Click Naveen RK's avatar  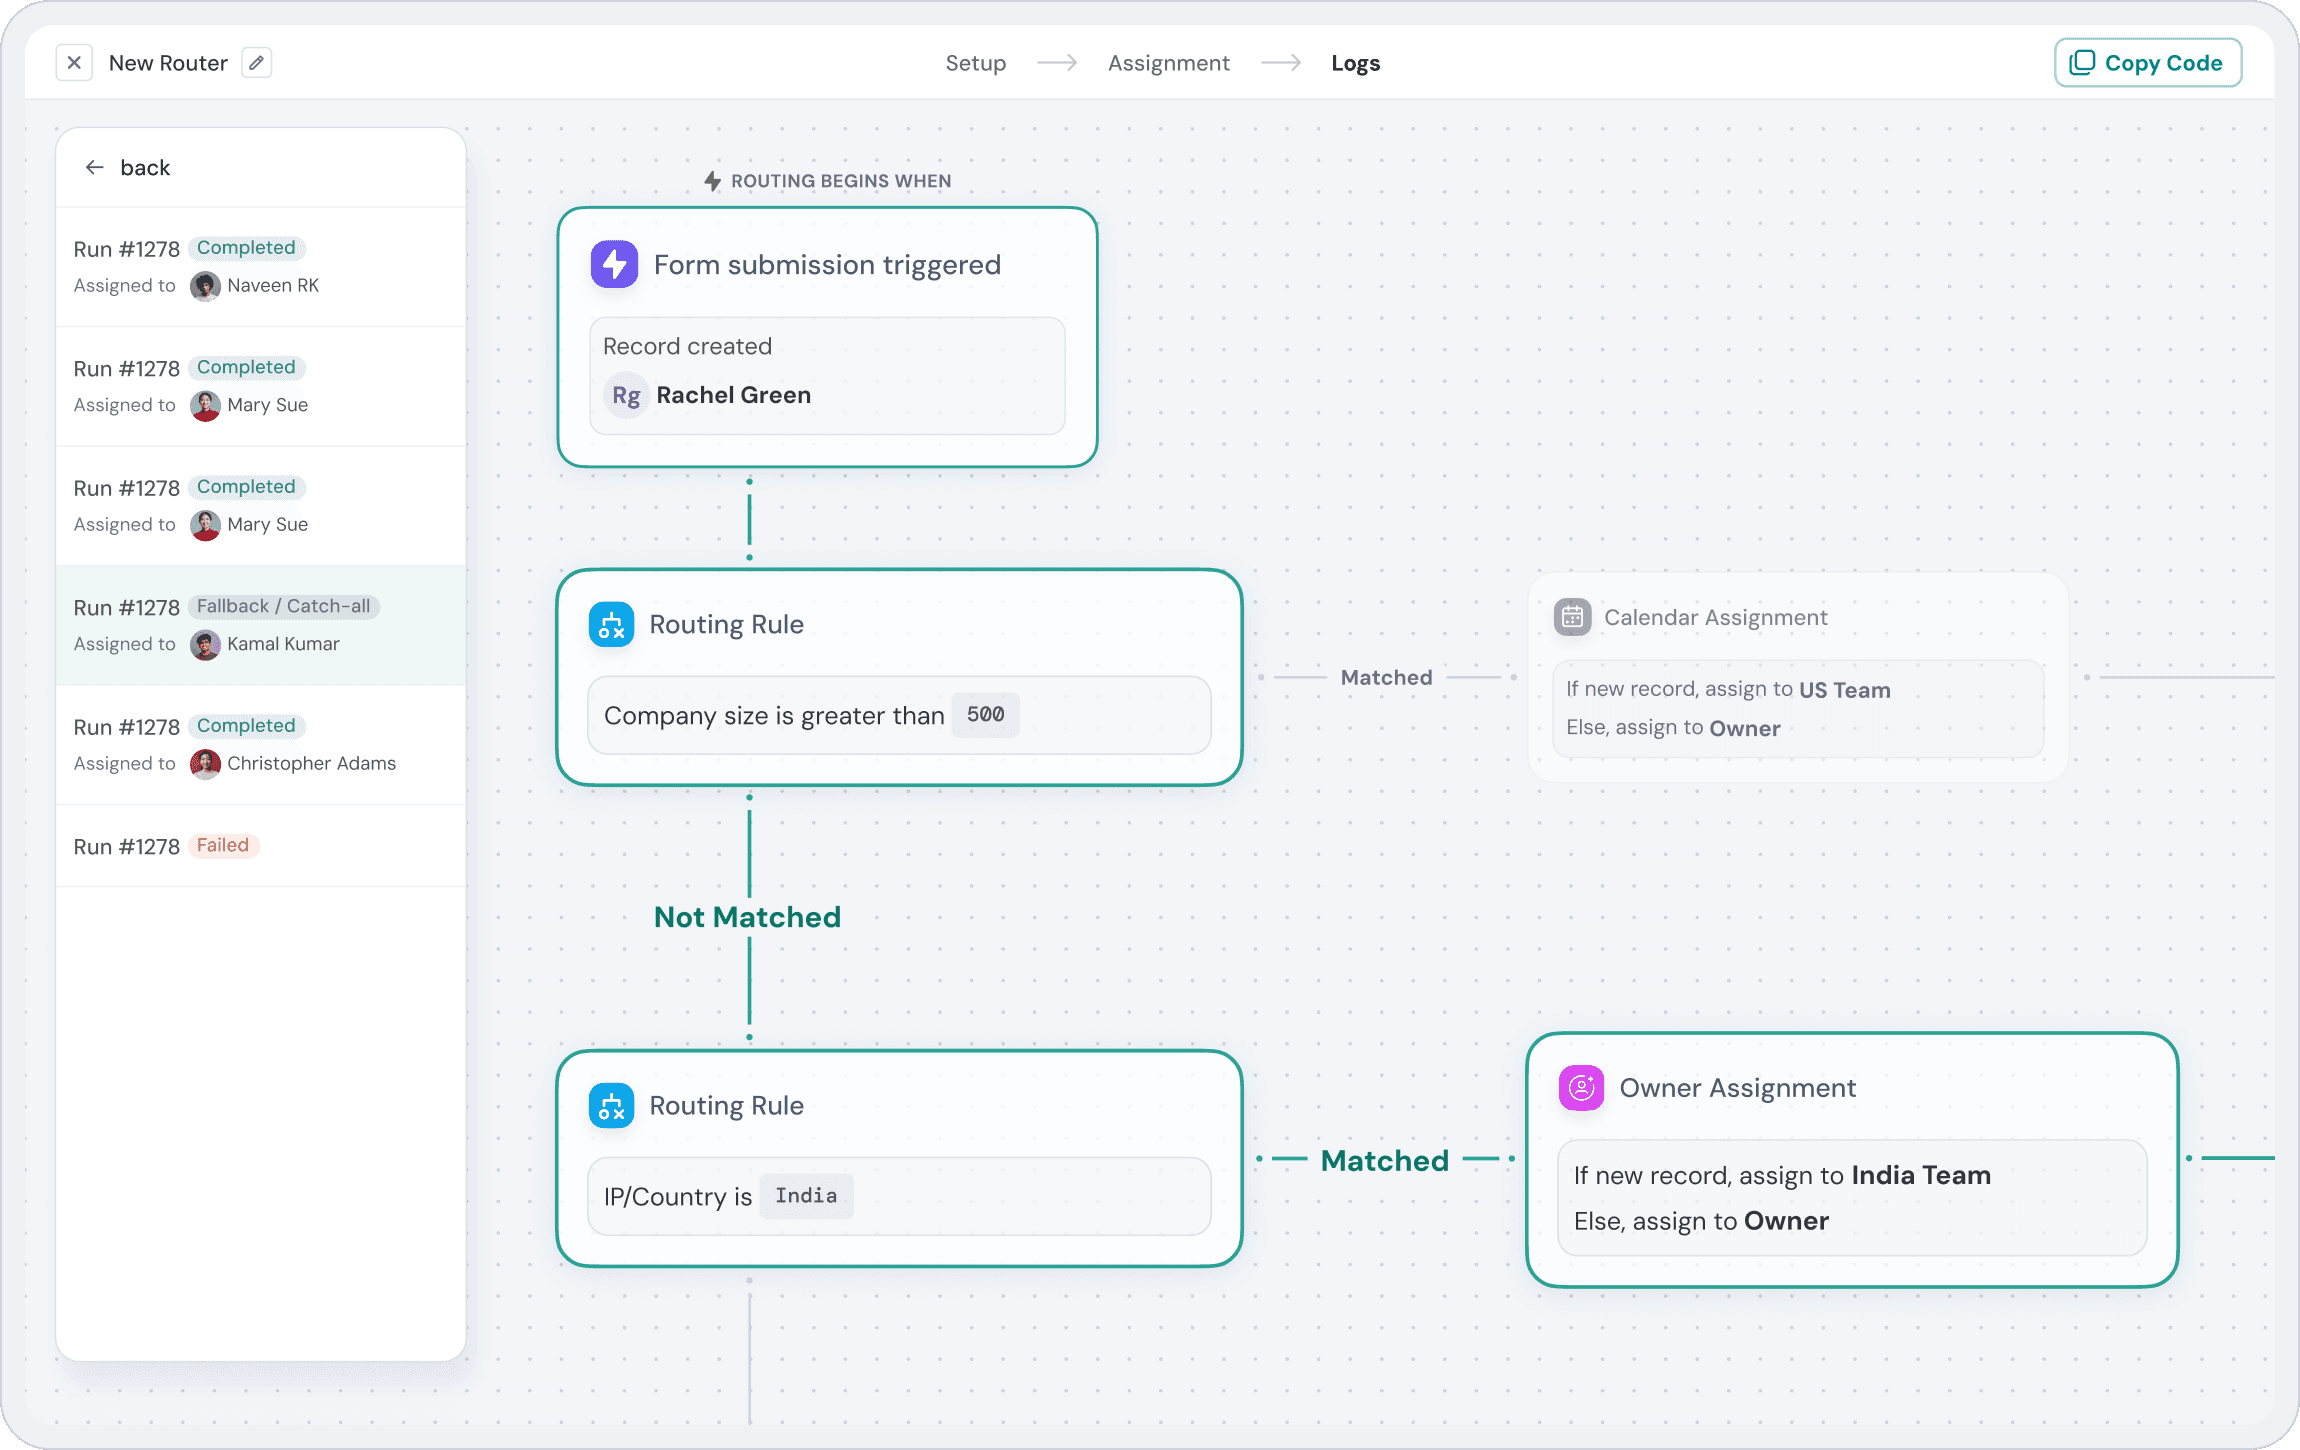[205, 286]
